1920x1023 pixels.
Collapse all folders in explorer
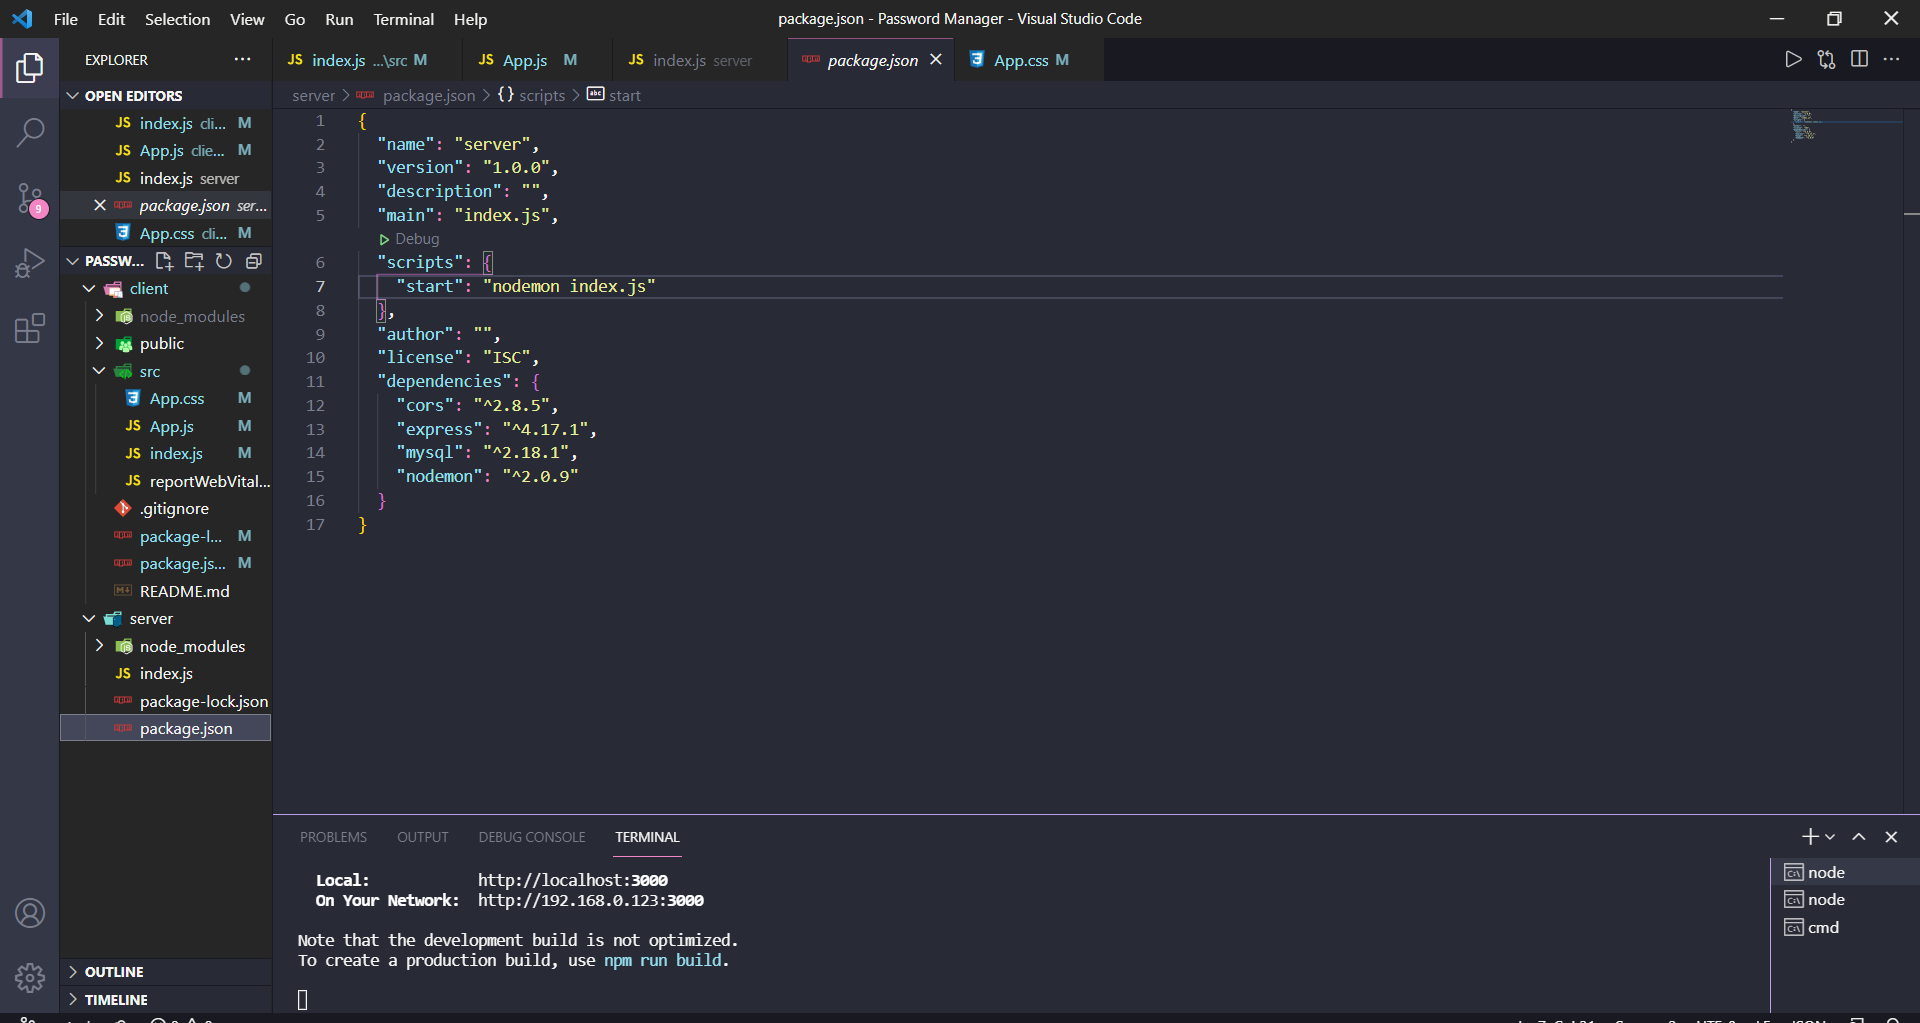tap(254, 261)
